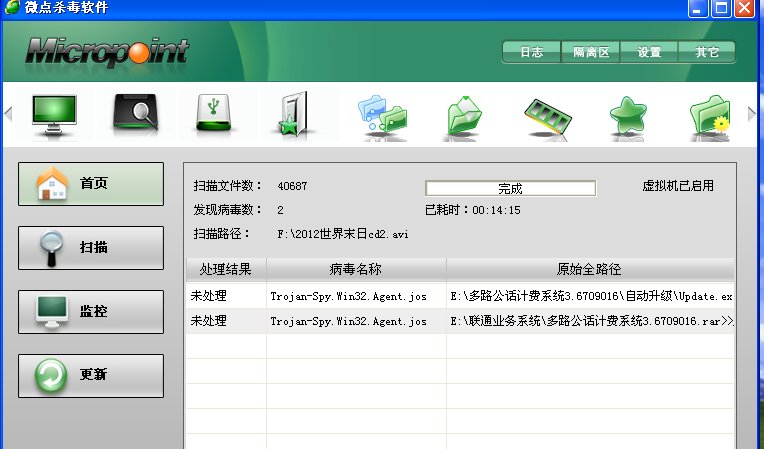The height and width of the screenshot is (449, 764).
Task: Click the green refresh icon beside 更新
Action: (x=51, y=376)
